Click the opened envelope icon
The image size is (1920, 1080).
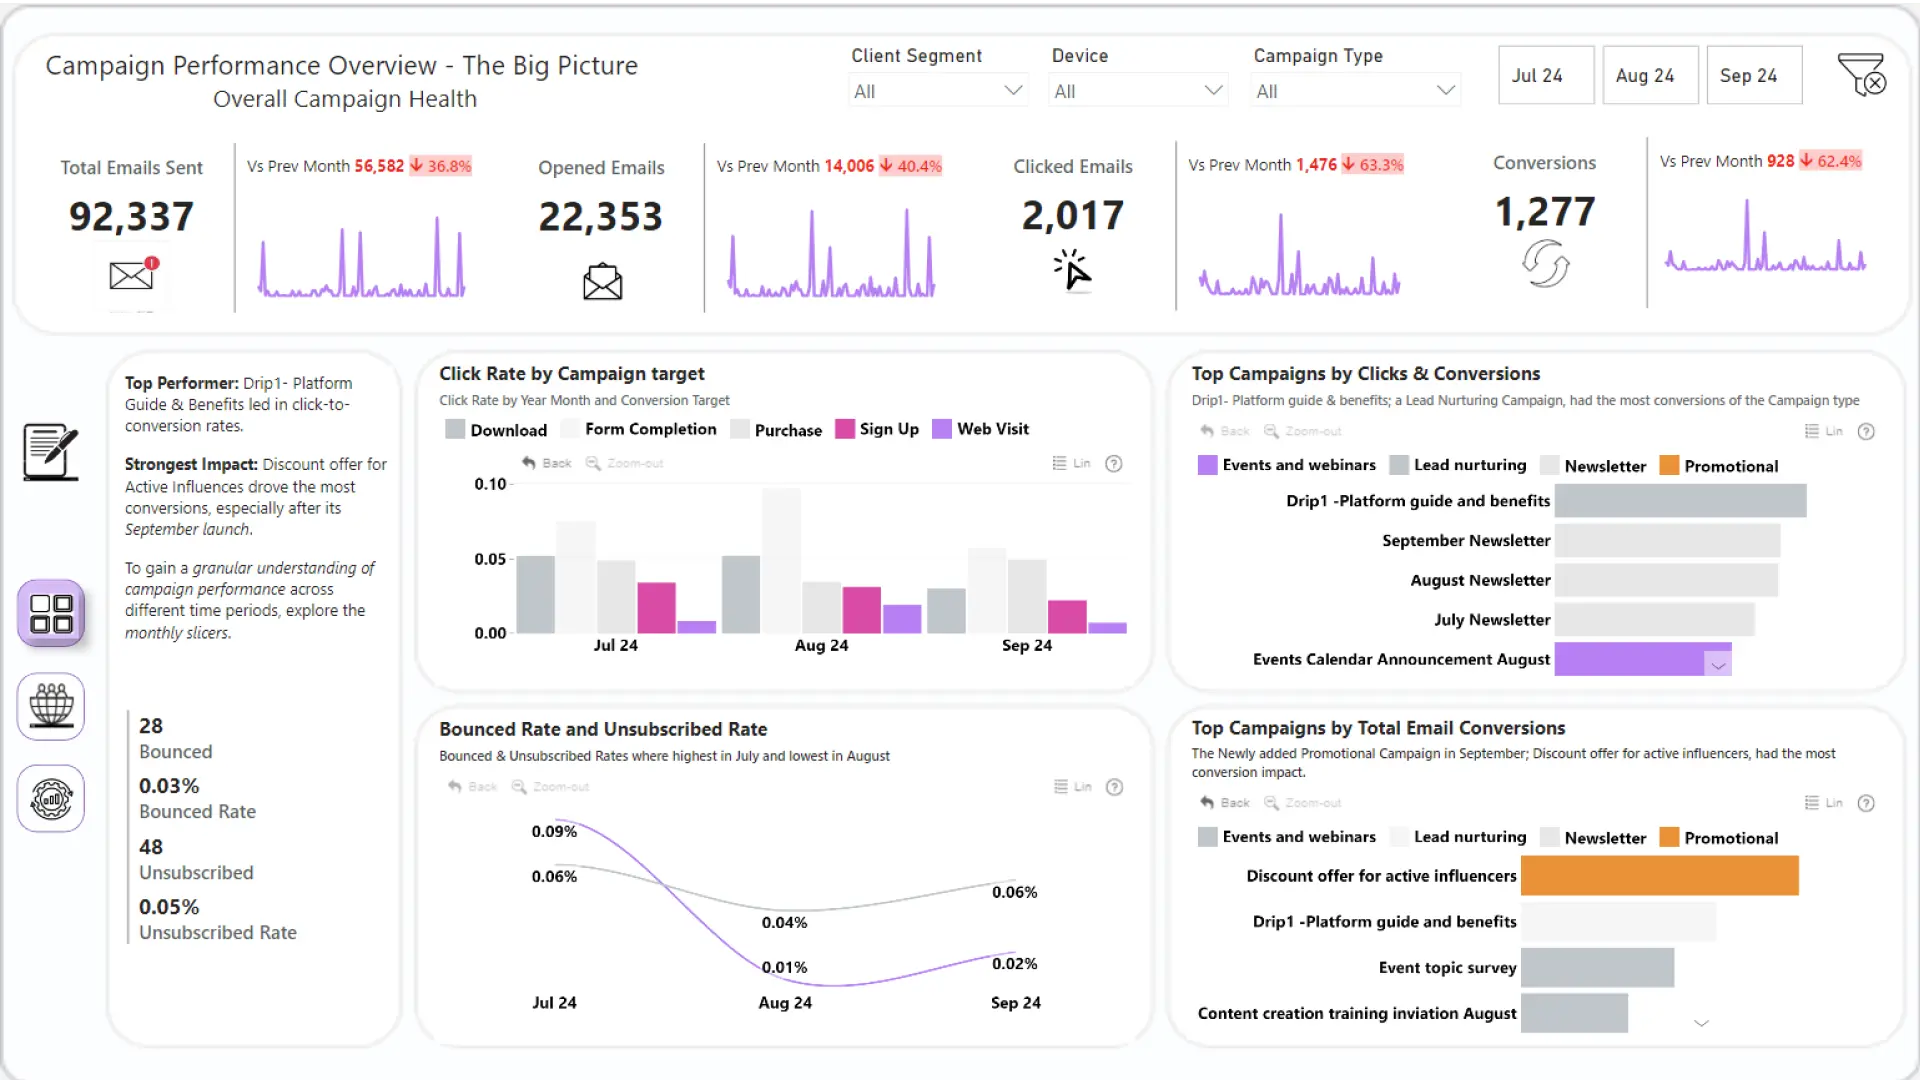[602, 281]
